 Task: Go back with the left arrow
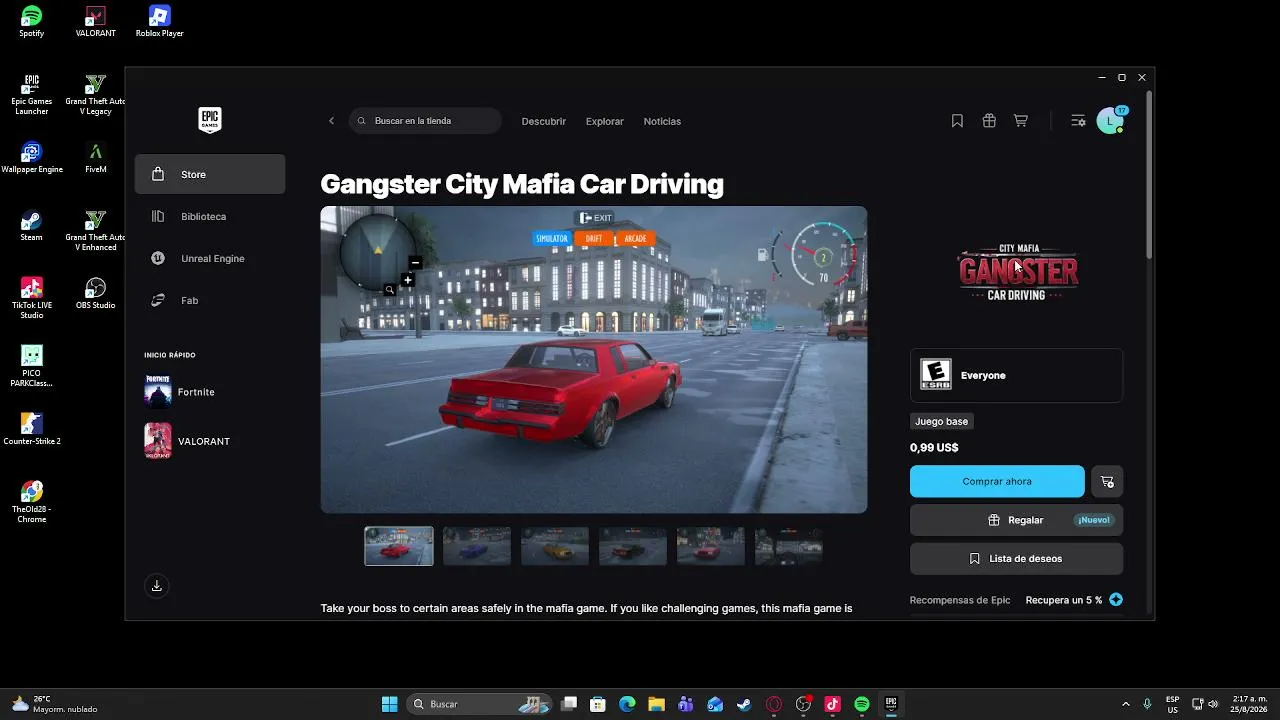pos(332,121)
